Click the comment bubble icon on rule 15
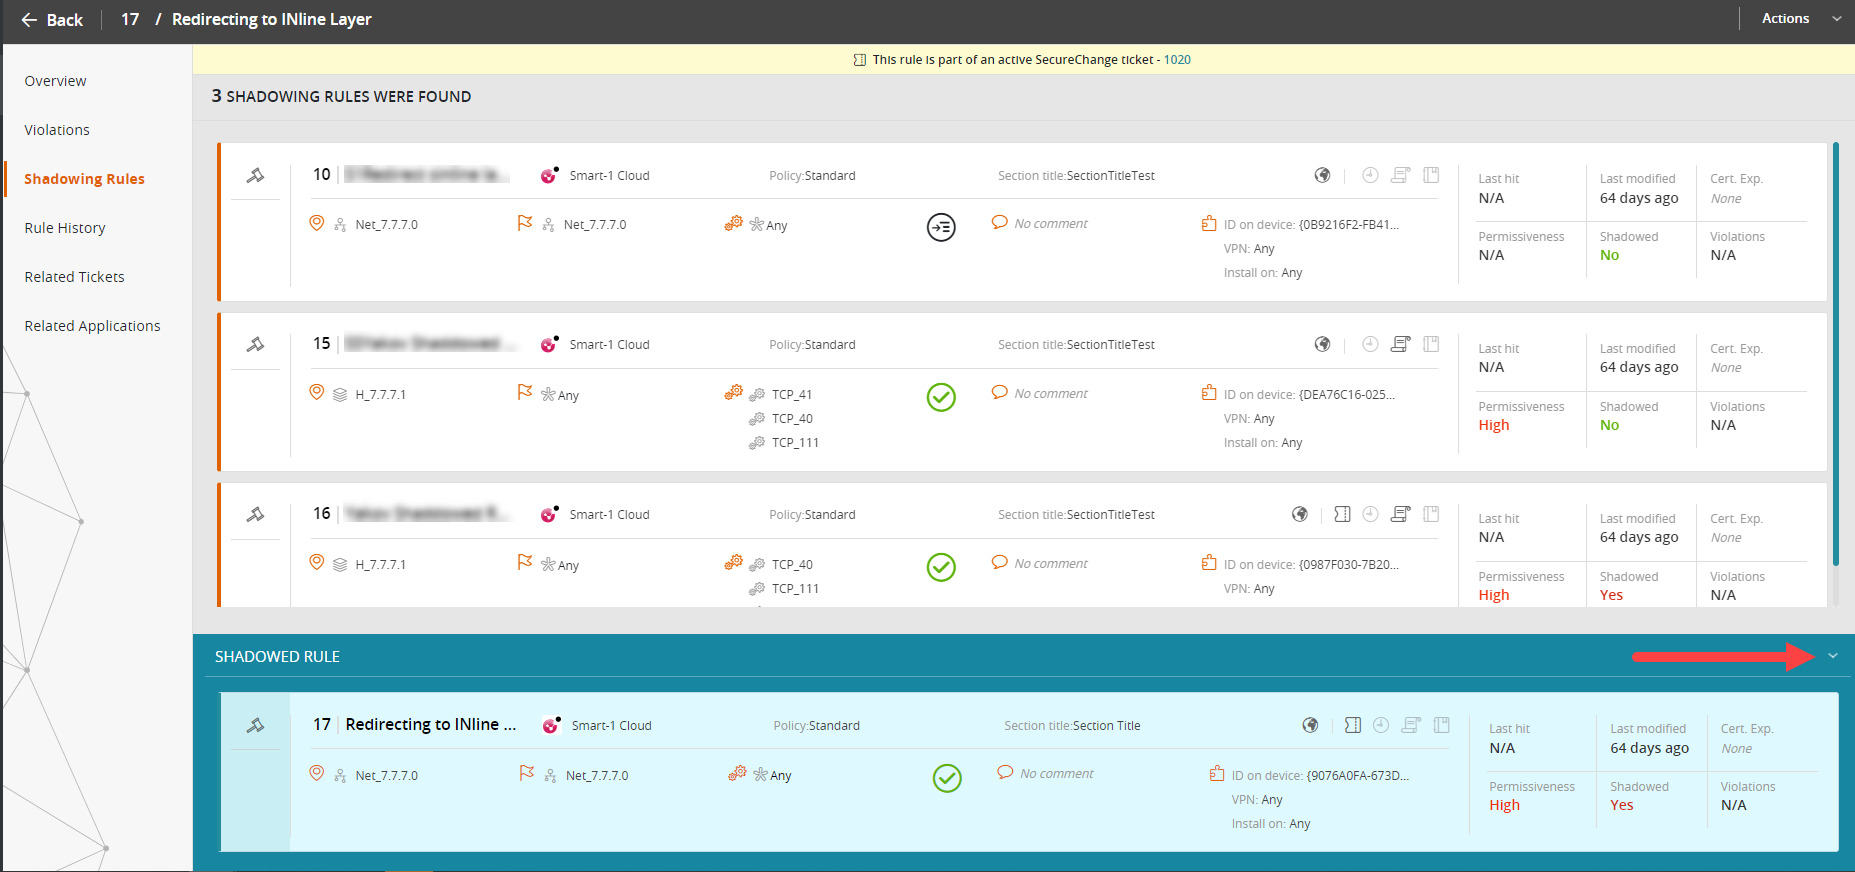This screenshot has width=1855, height=872. tap(999, 392)
